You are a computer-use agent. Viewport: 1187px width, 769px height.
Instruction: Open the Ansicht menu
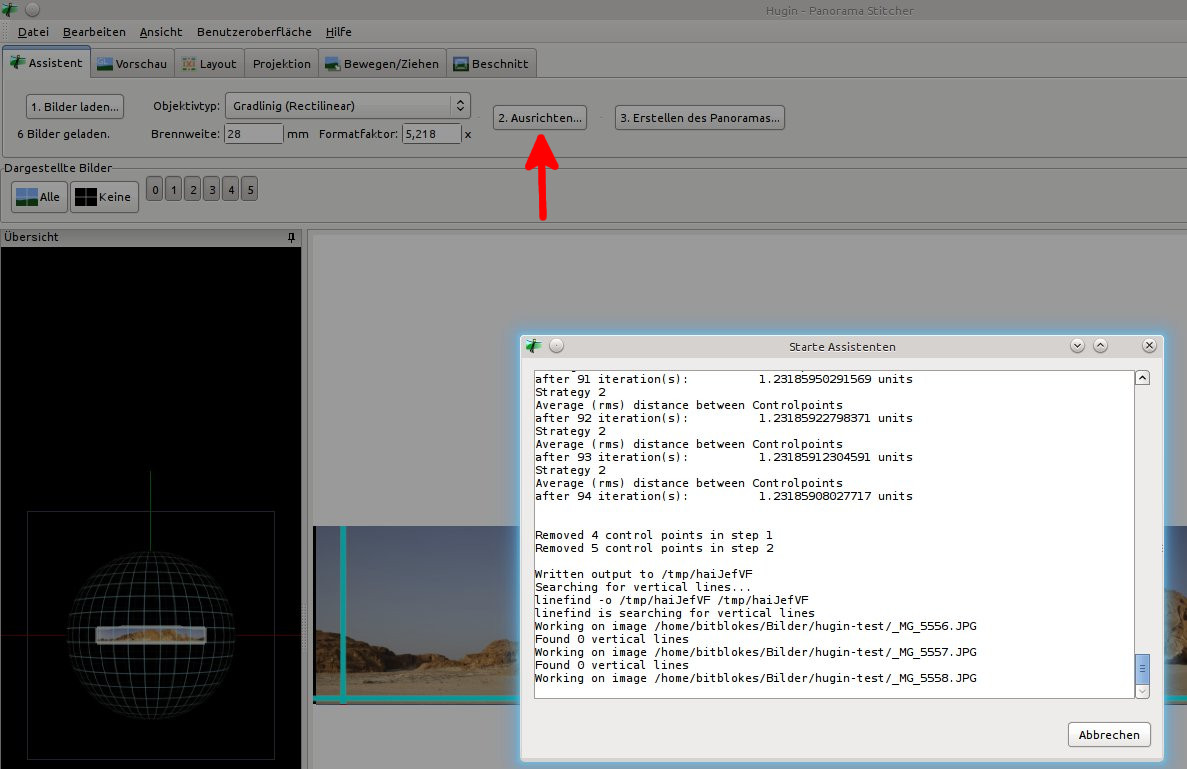pyautogui.click(x=160, y=32)
